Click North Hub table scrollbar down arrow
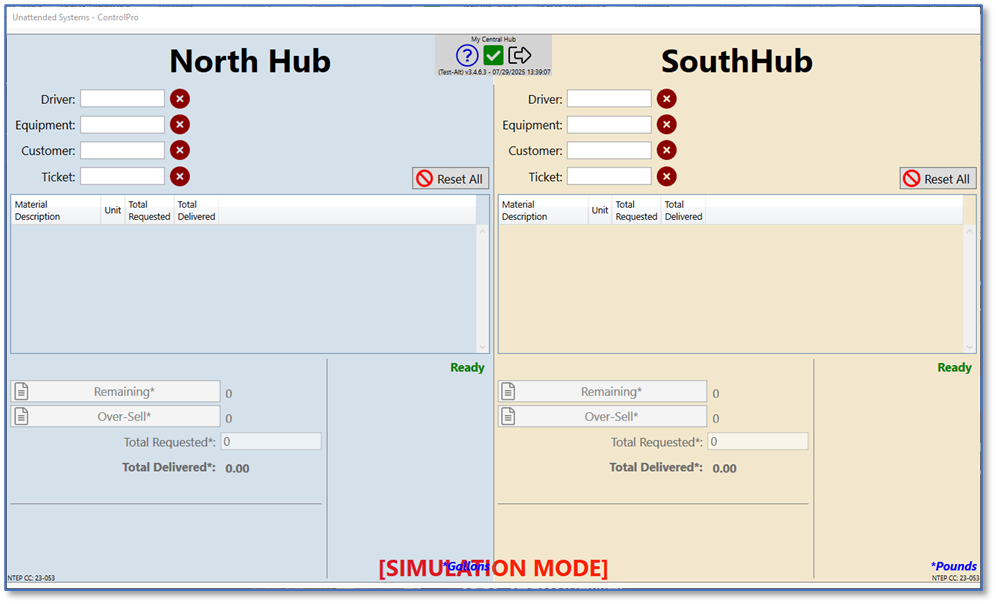Image resolution: width=996 pixels, height=604 pixels. pos(482,346)
